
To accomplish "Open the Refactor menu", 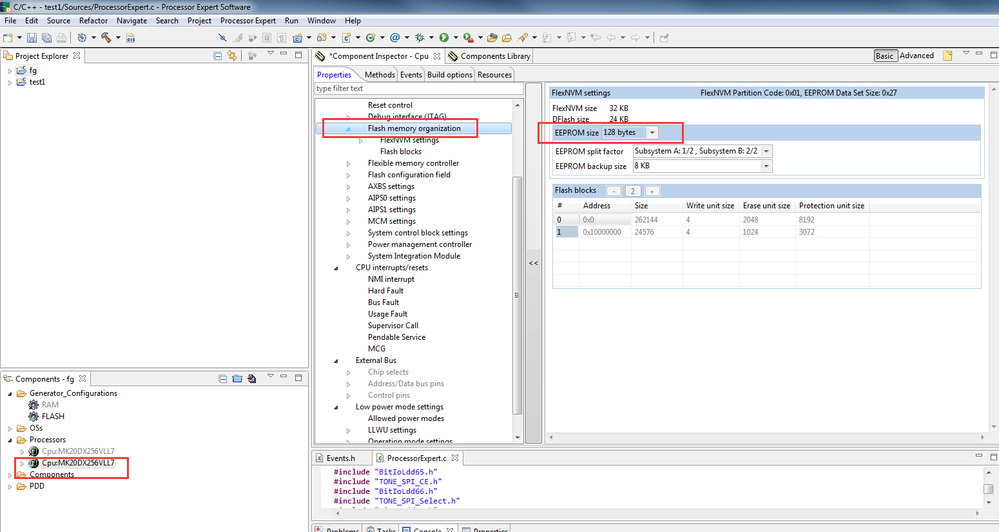I will tap(93, 20).
